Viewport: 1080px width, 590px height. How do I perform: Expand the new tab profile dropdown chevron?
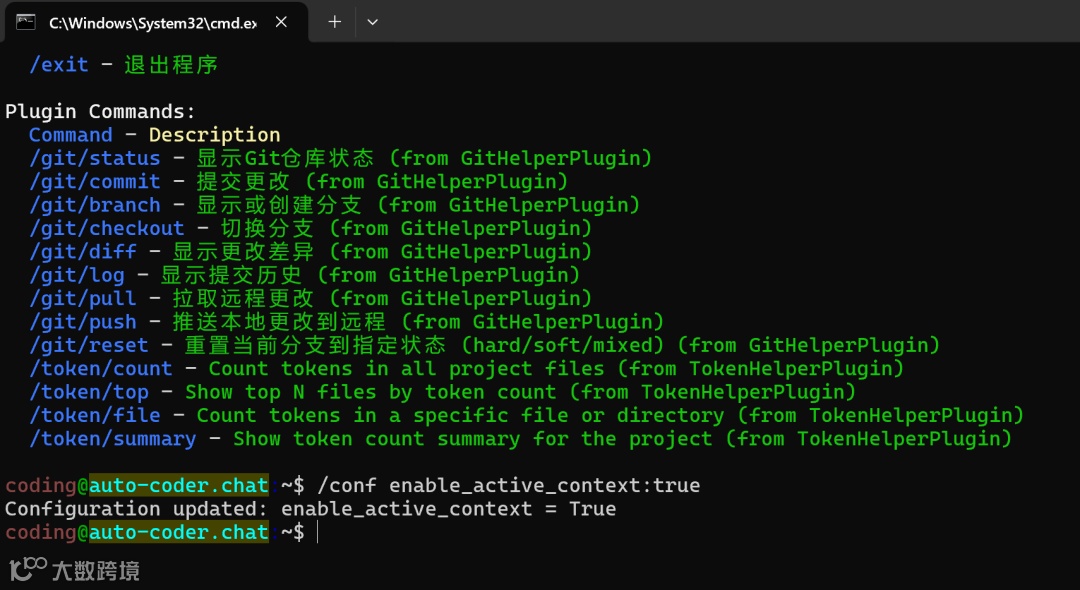coord(372,22)
